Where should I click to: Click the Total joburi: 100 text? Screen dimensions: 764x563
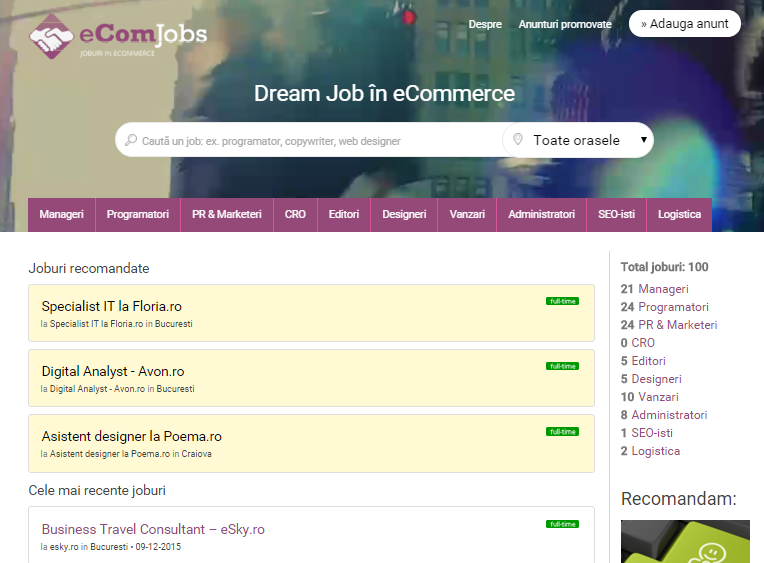[664, 267]
